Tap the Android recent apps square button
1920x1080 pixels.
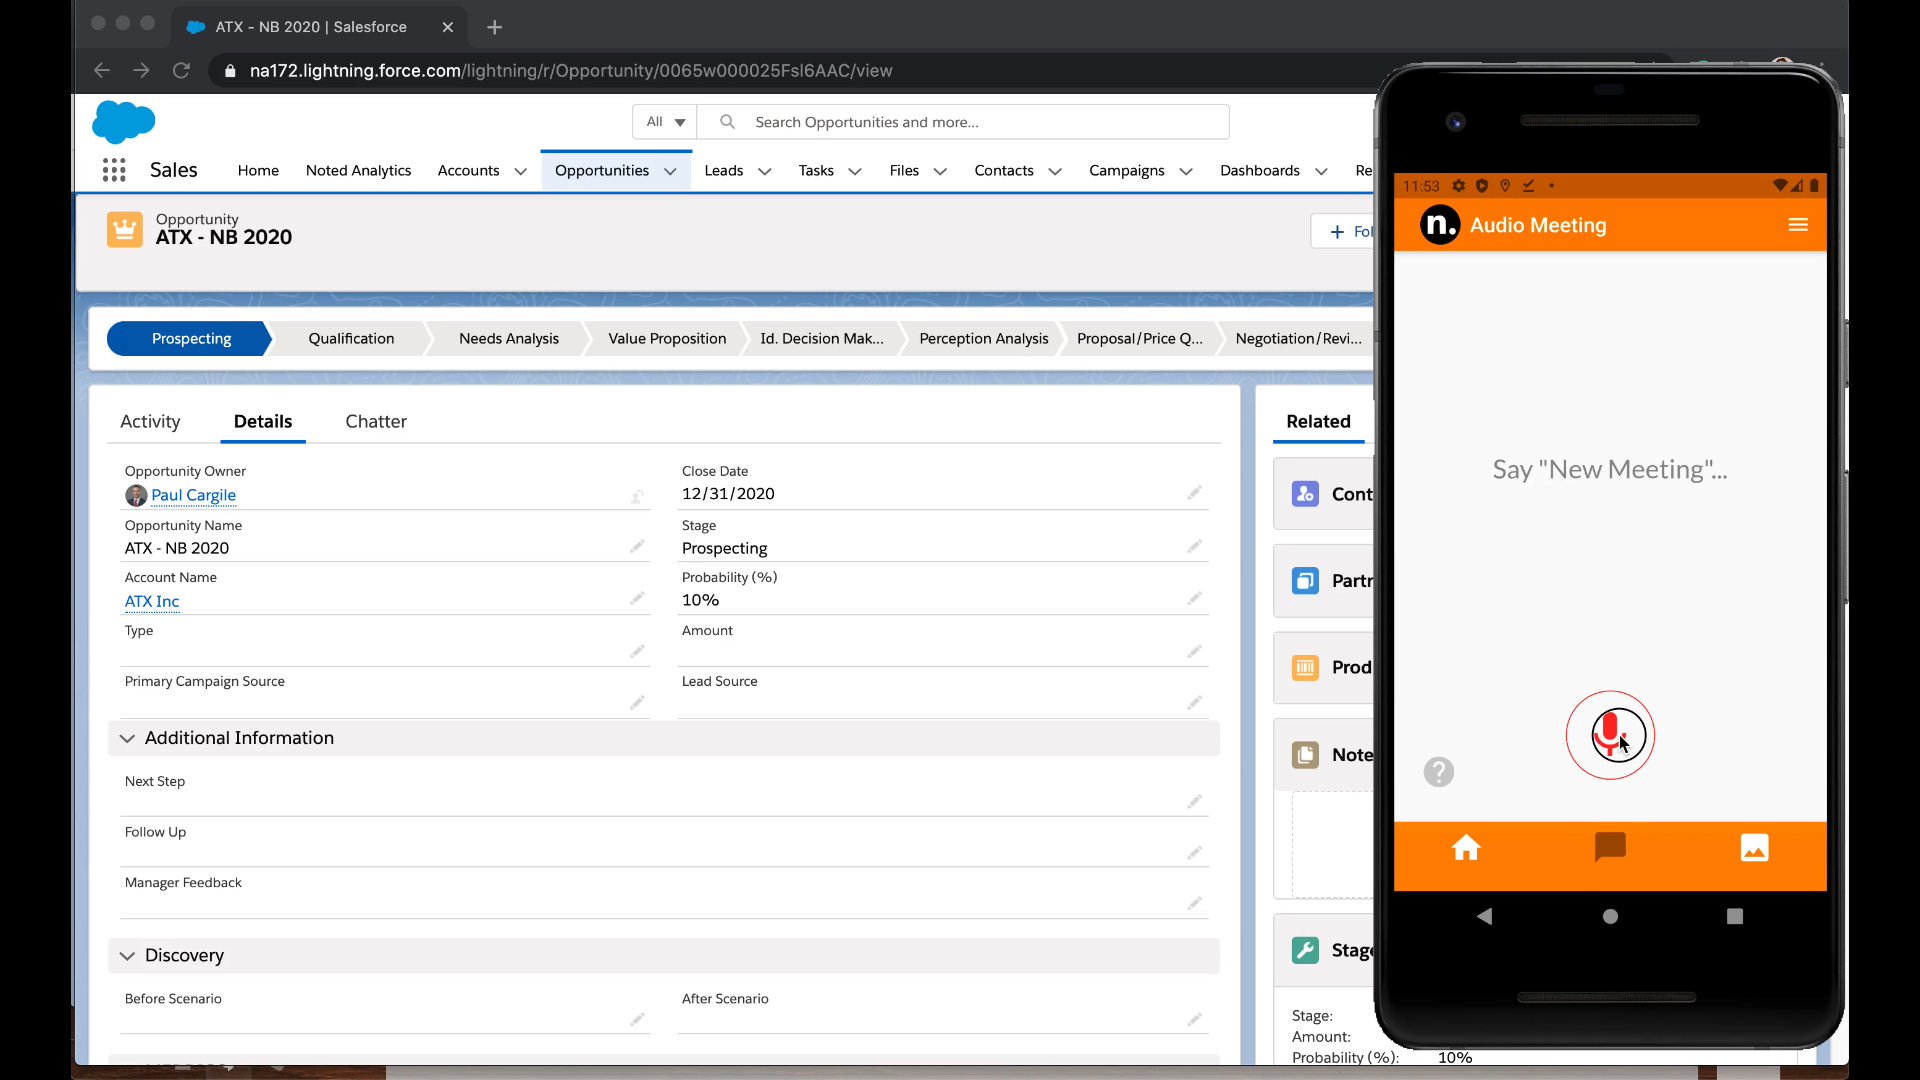tap(1735, 916)
